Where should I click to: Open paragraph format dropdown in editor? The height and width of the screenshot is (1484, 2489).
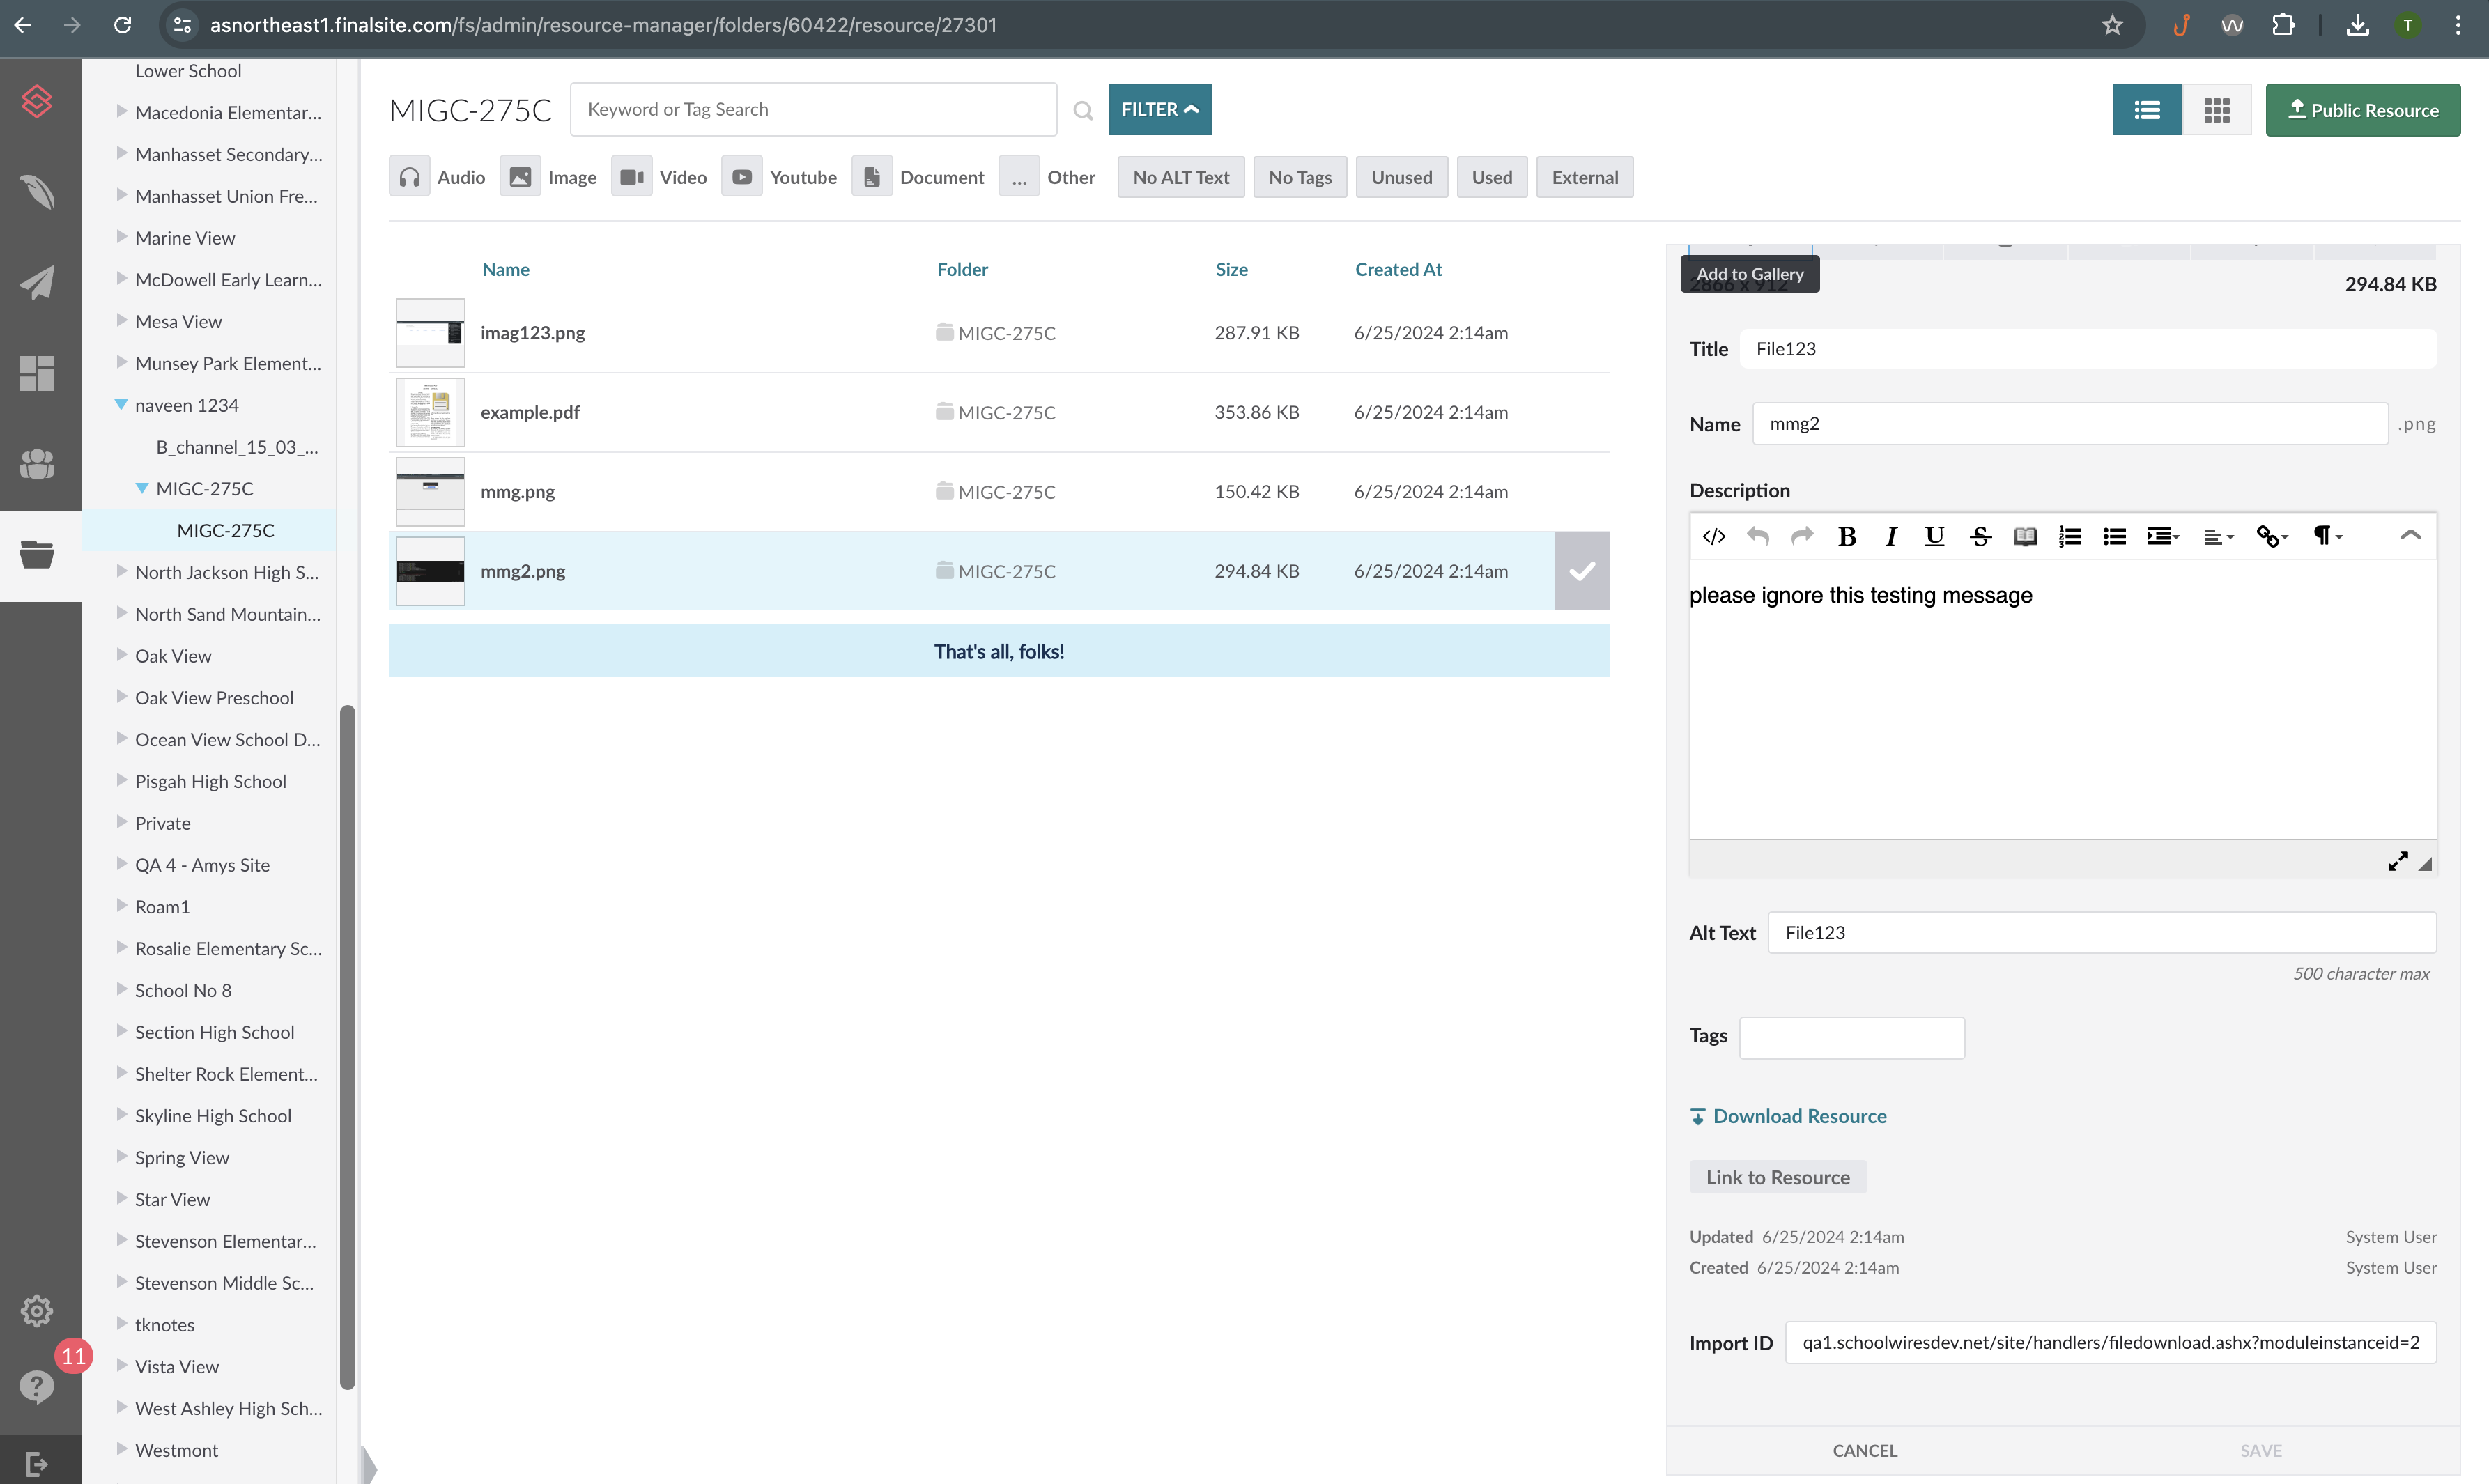coord(2326,537)
